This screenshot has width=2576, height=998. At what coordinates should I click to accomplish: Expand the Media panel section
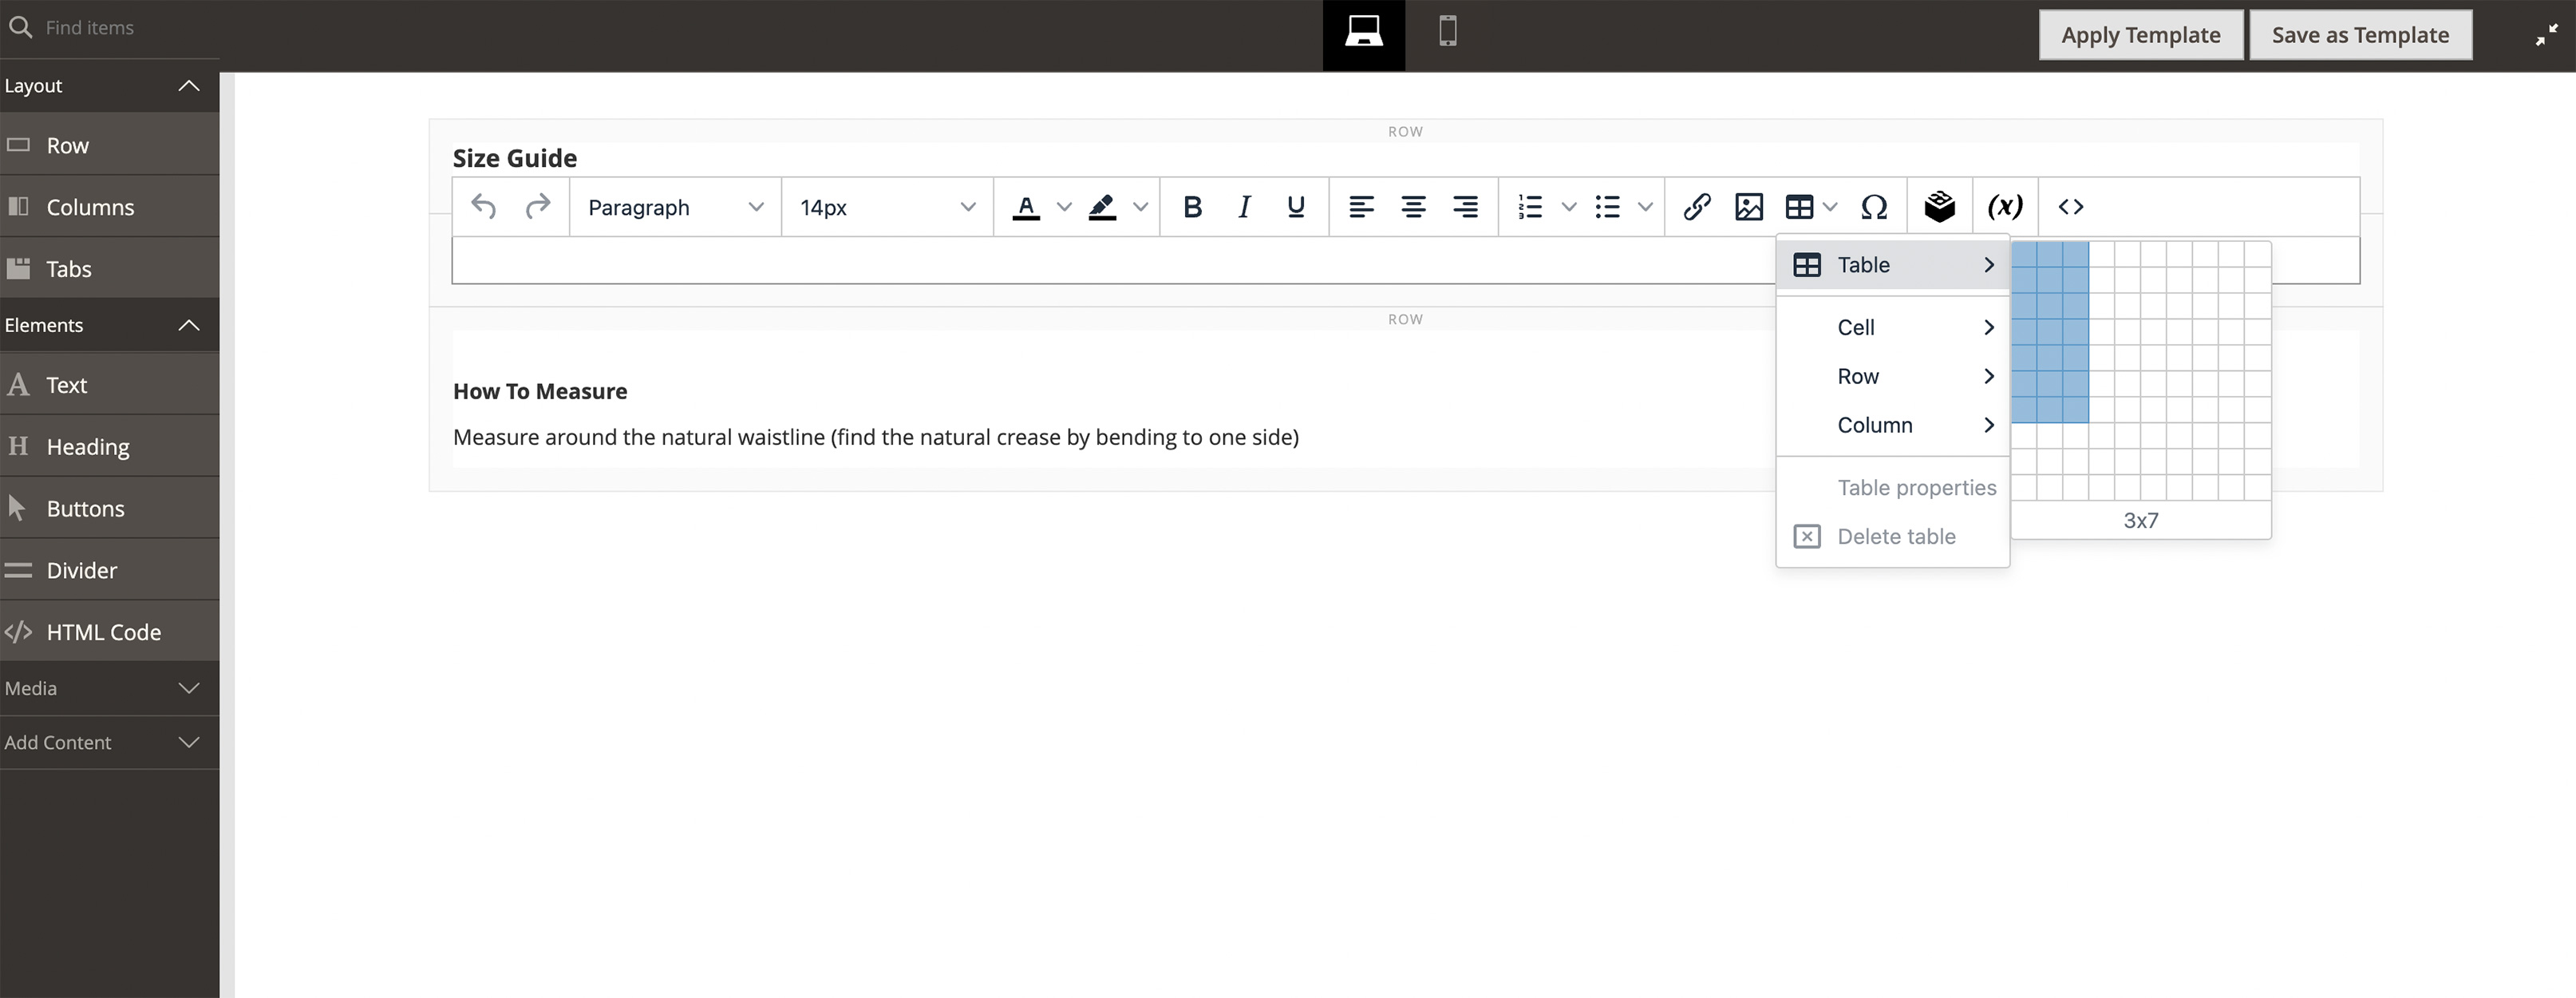109,688
